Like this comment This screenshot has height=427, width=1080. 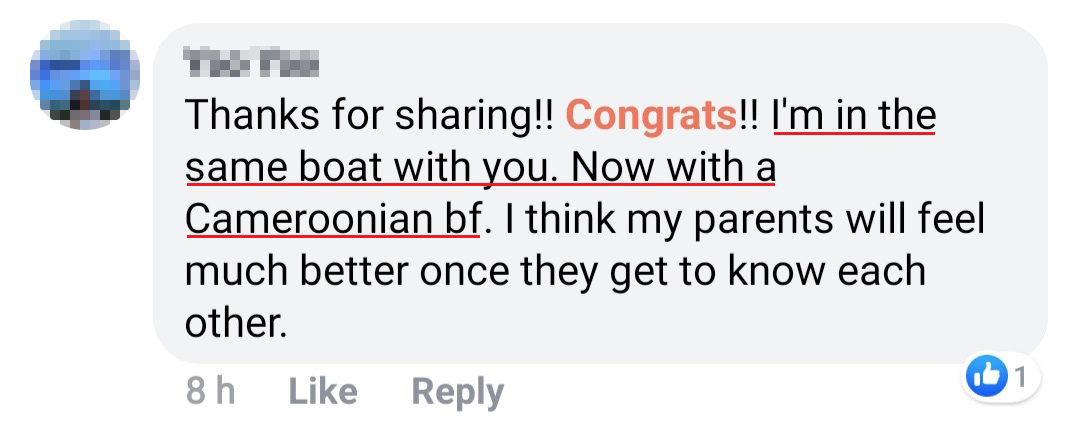pyautogui.click(x=322, y=391)
